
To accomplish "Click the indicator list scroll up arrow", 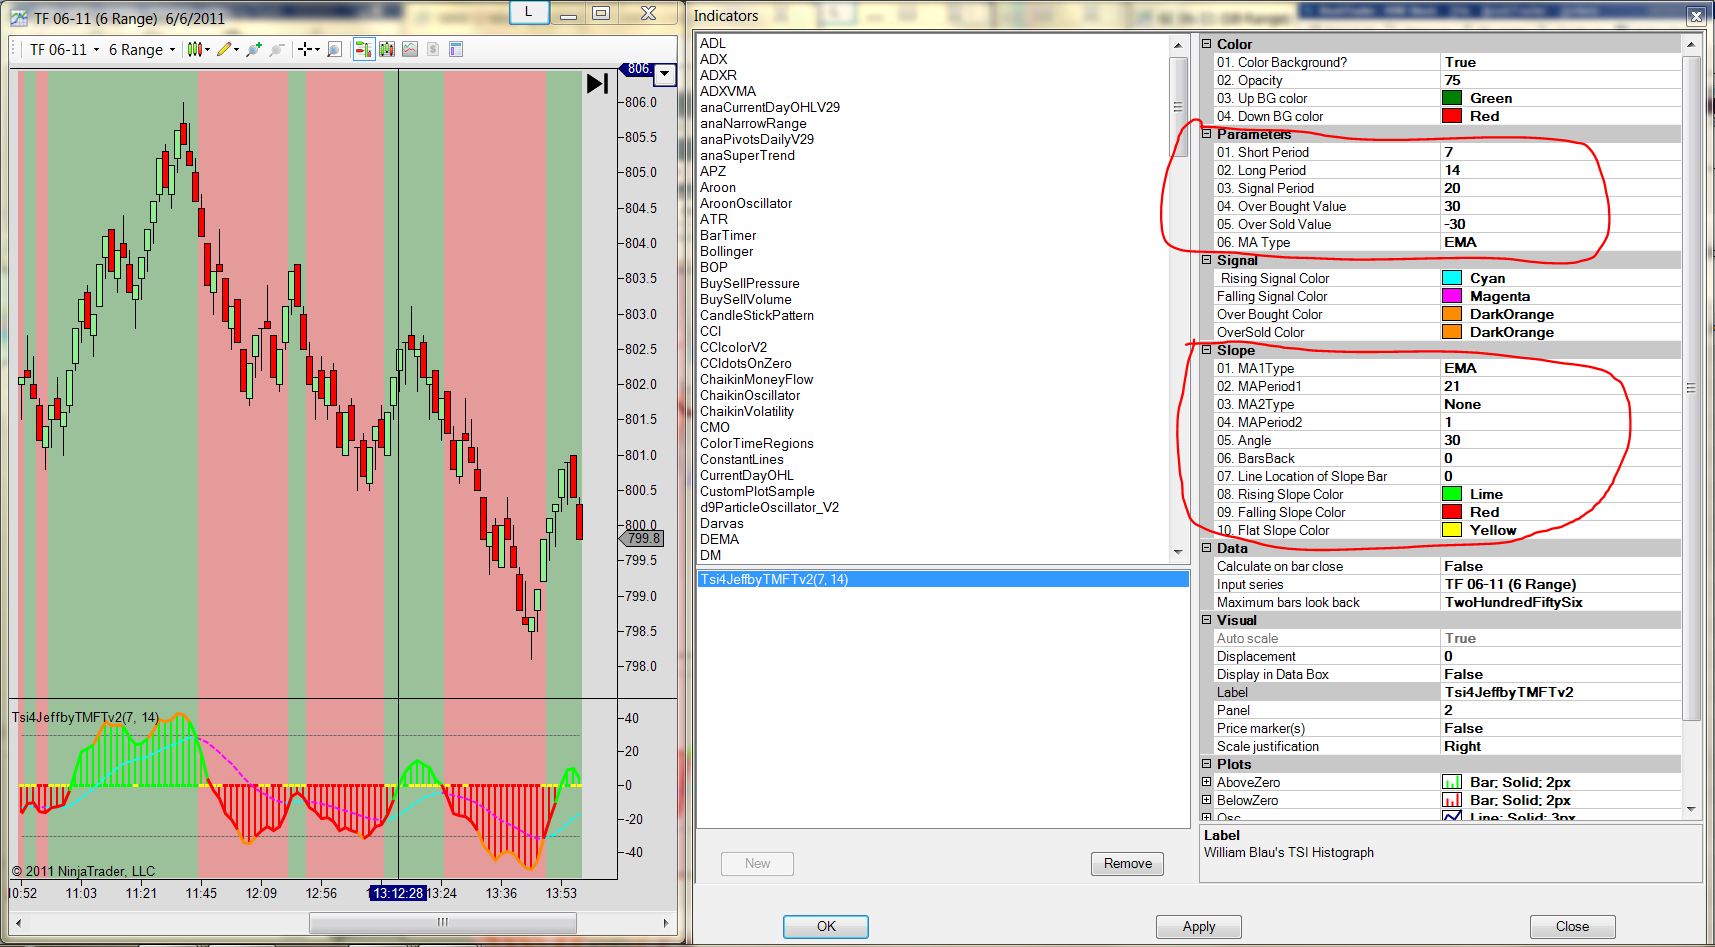I will (x=1178, y=45).
